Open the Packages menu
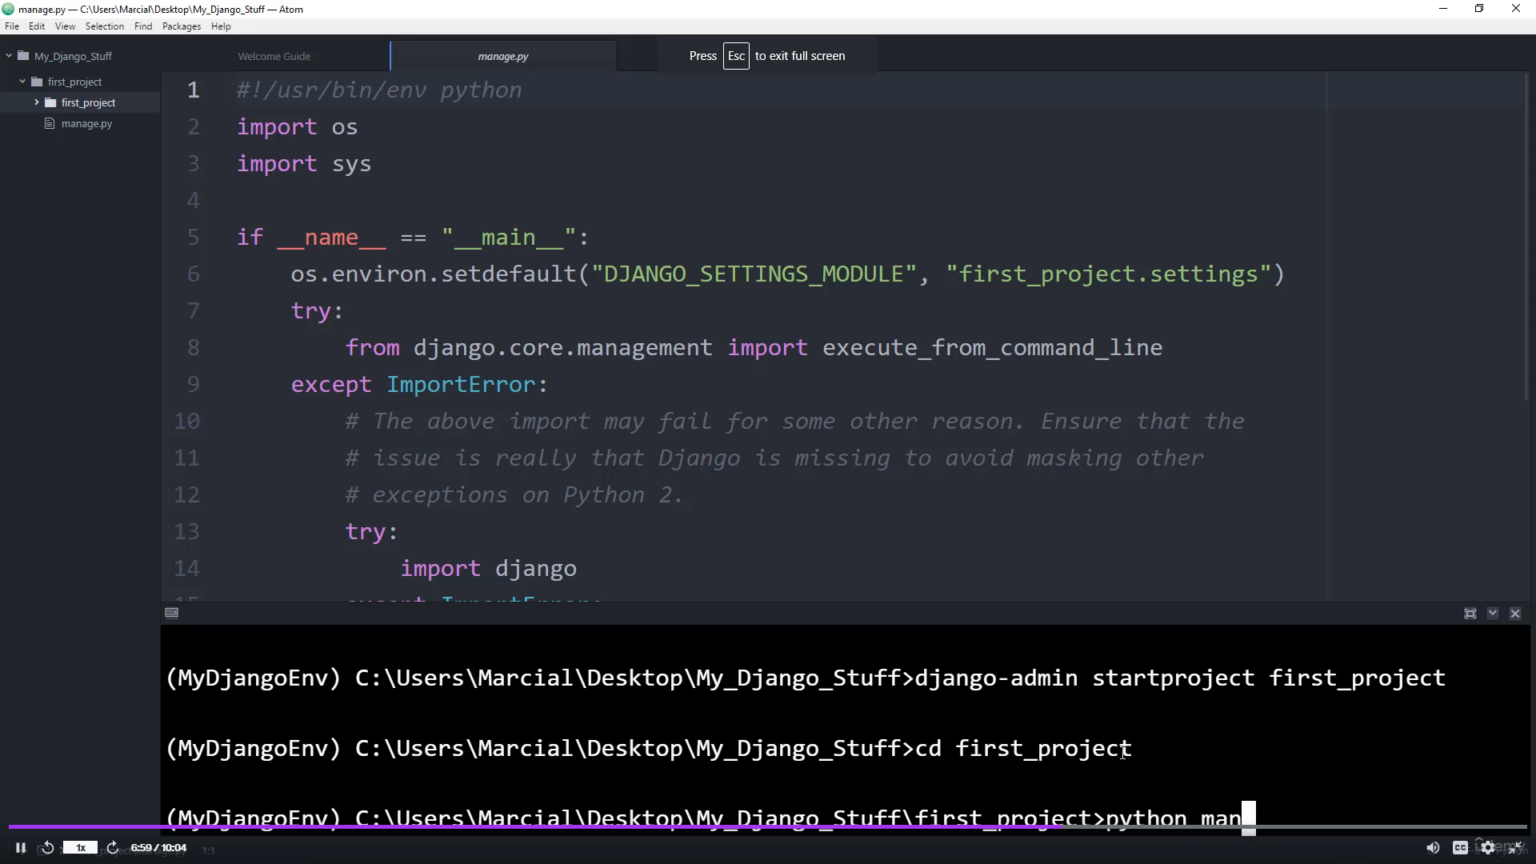 pos(181,27)
